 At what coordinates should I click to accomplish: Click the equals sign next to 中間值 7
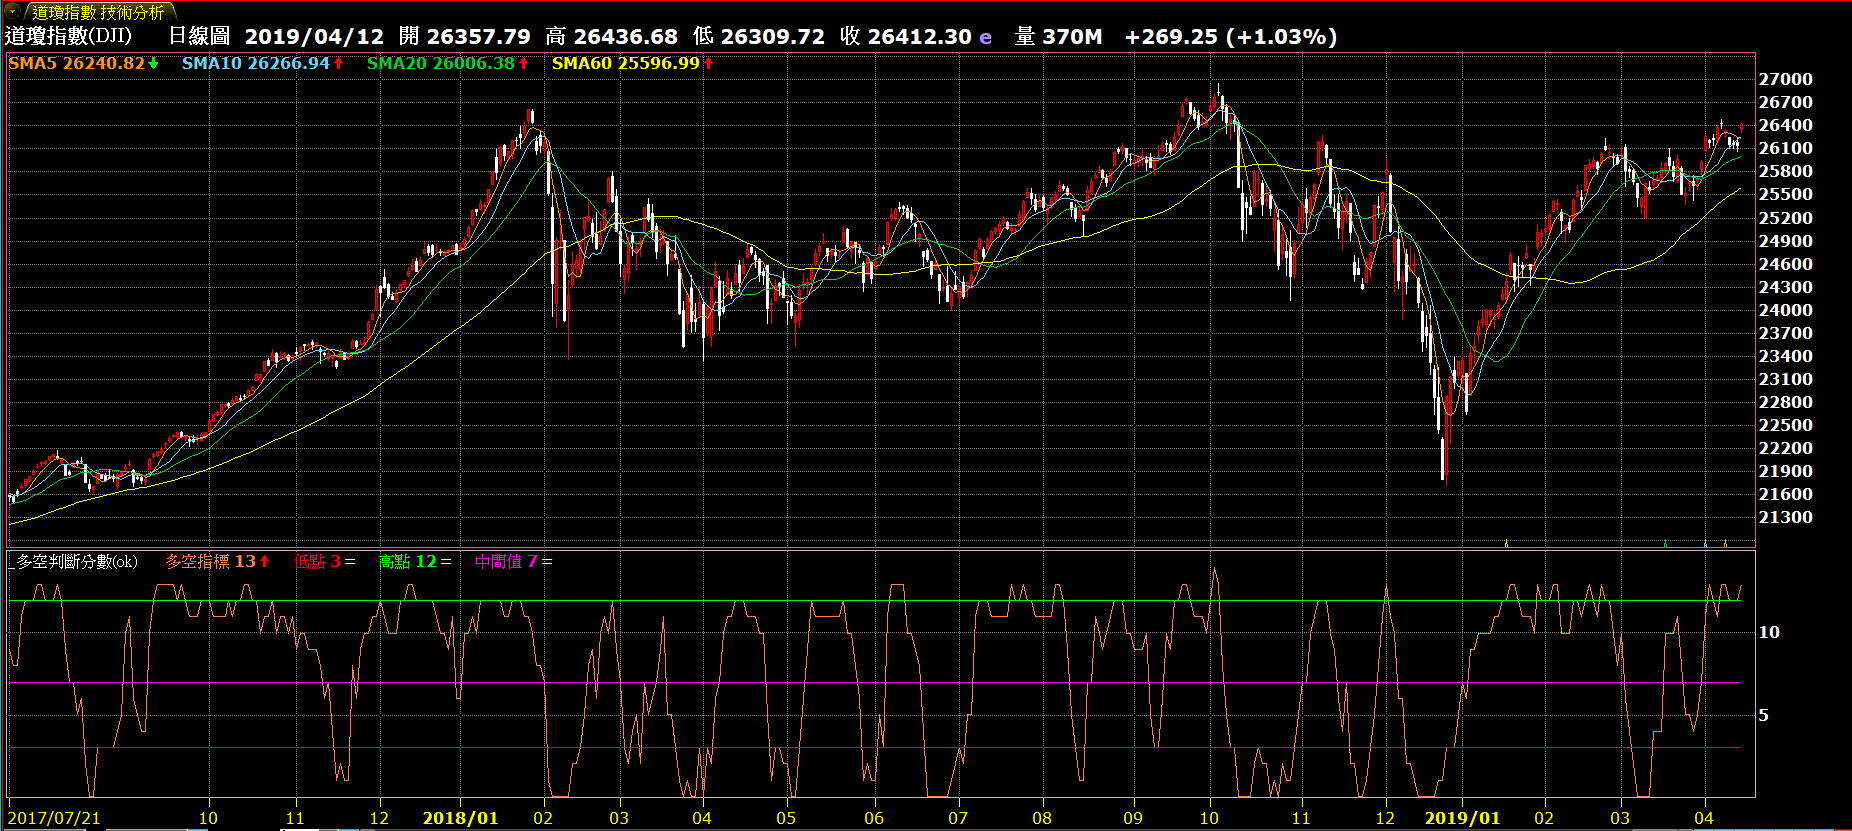point(547,562)
